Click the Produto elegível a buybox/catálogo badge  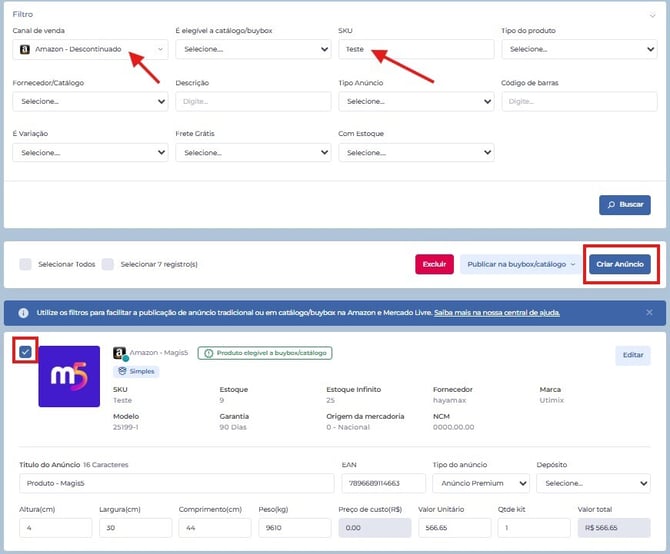click(x=265, y=353)
